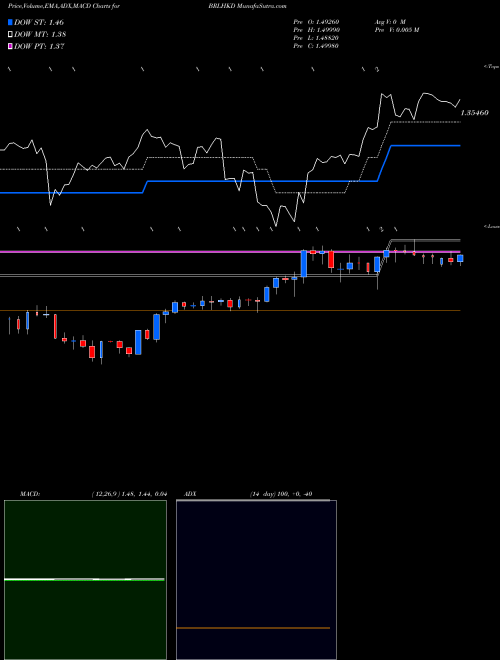The image size is (500, 660).
Task: Click the white DOW MT legend swatch
Action: [11, 35]
